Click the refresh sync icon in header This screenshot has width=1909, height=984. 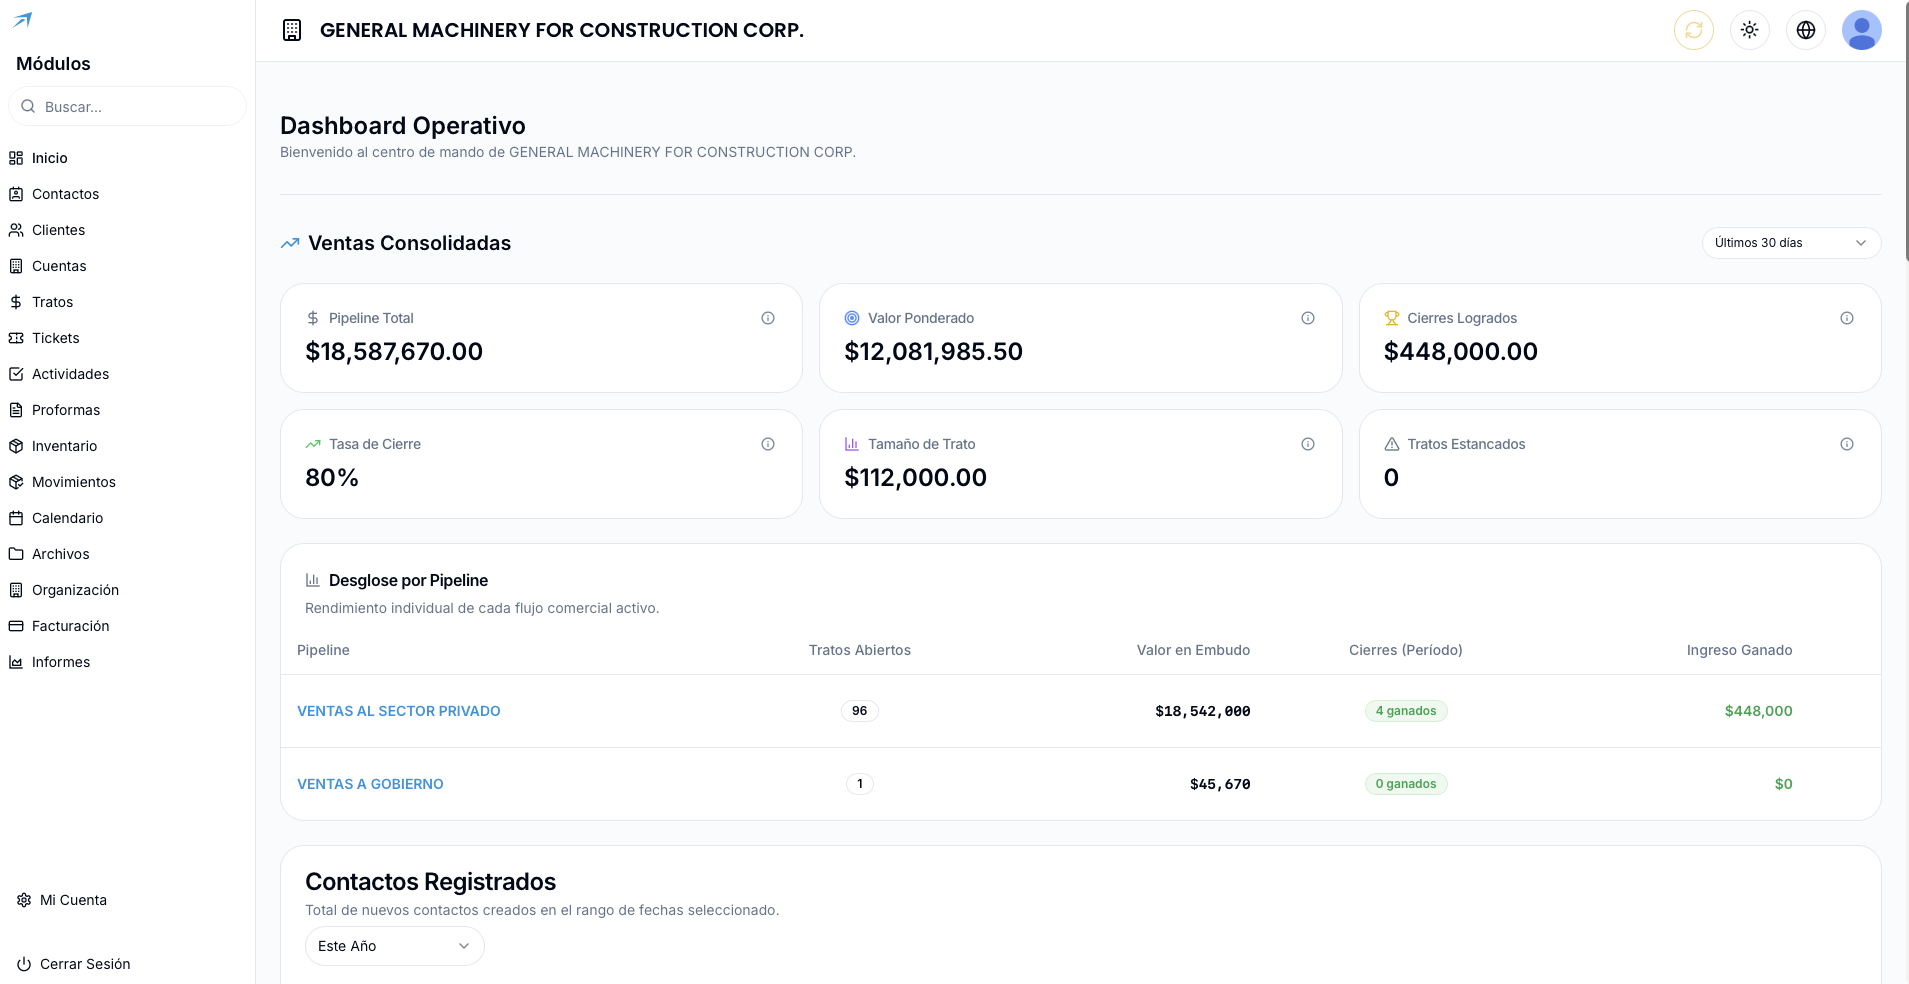coord(1694,30)
